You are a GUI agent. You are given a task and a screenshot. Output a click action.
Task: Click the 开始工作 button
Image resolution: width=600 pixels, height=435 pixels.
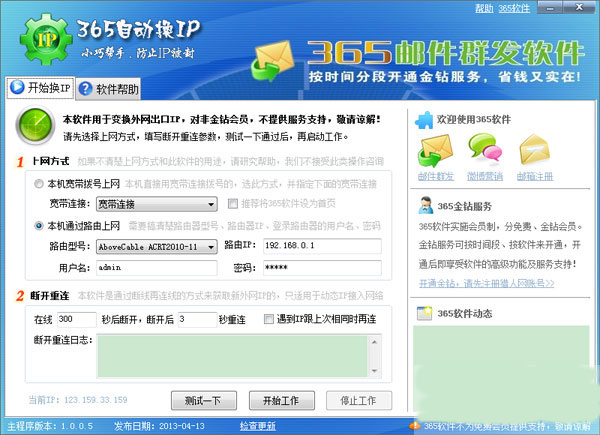282,401
